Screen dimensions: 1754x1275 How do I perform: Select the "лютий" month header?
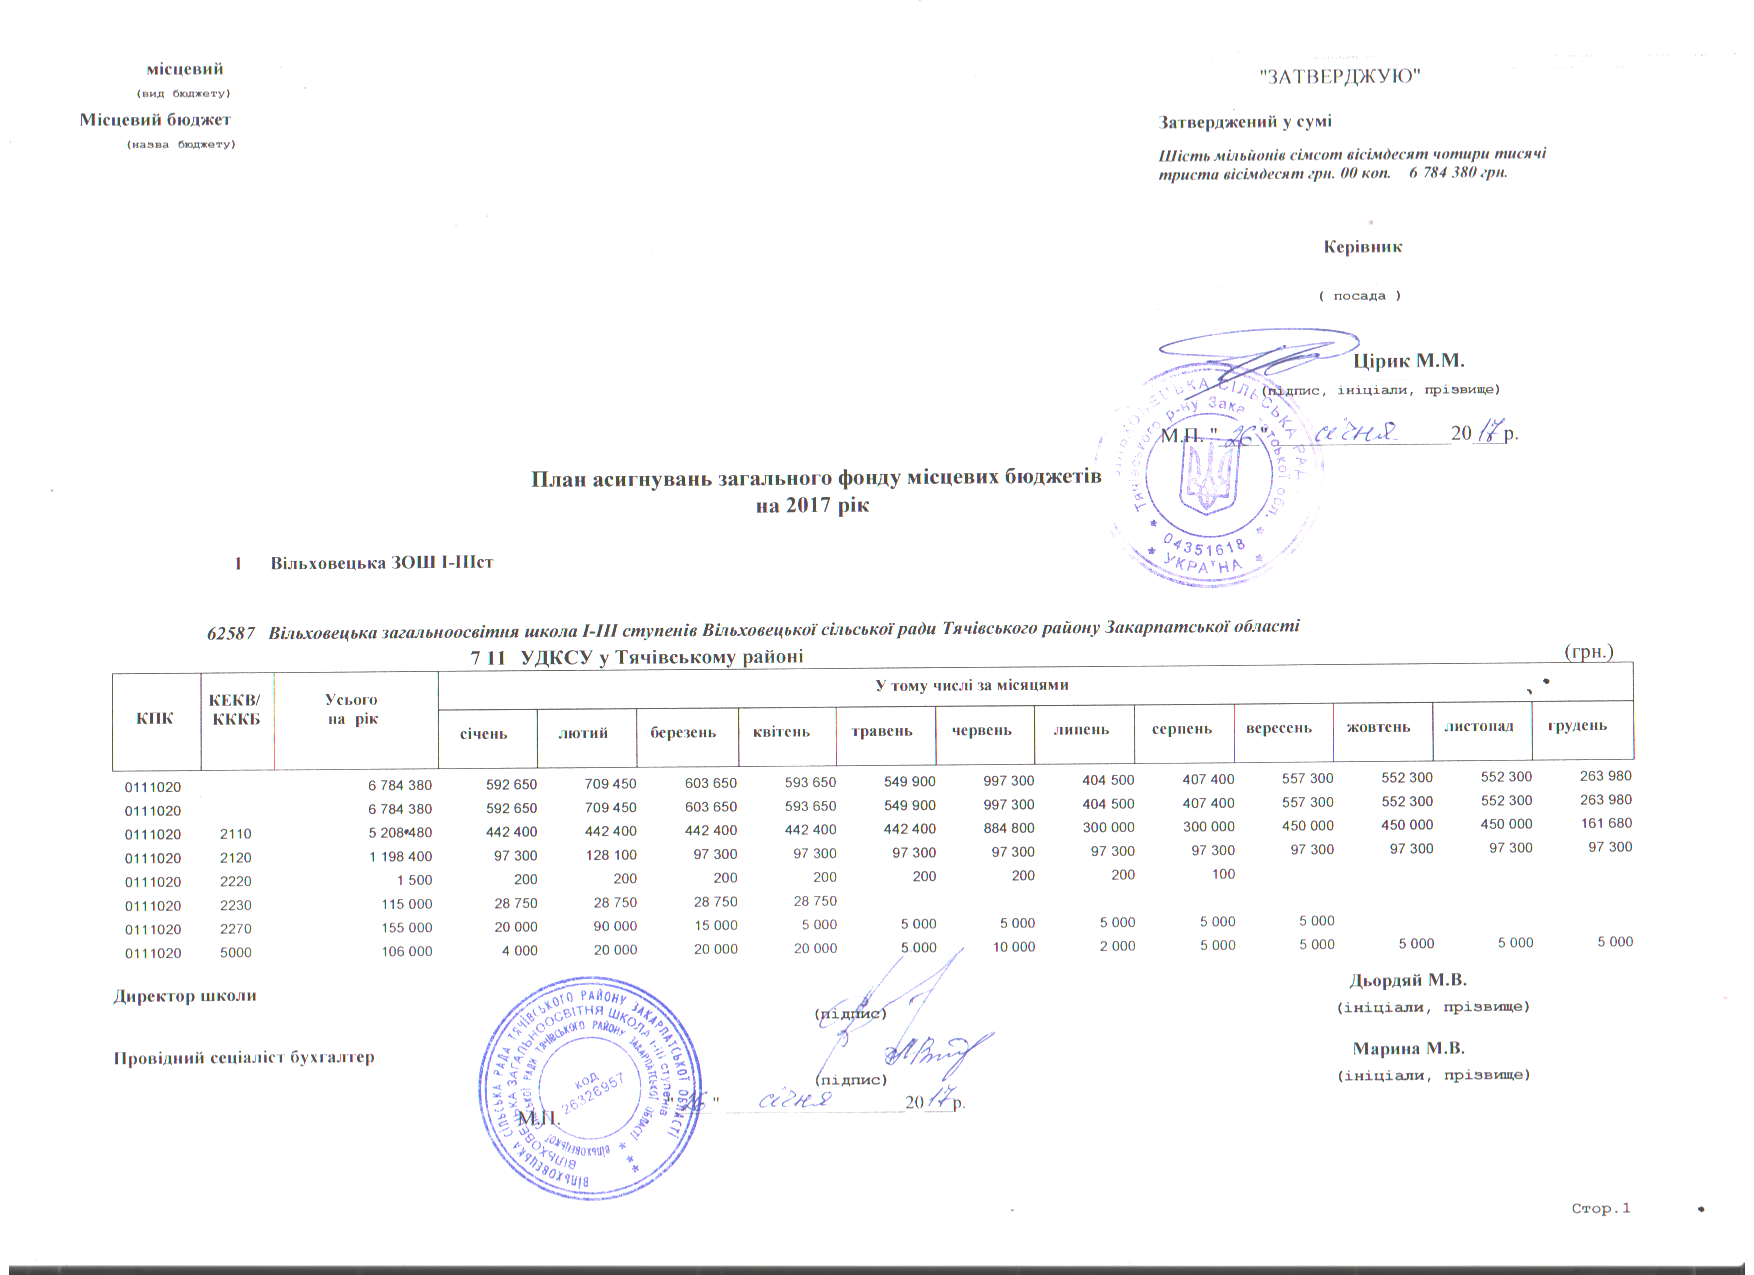[x=583, y=733]
